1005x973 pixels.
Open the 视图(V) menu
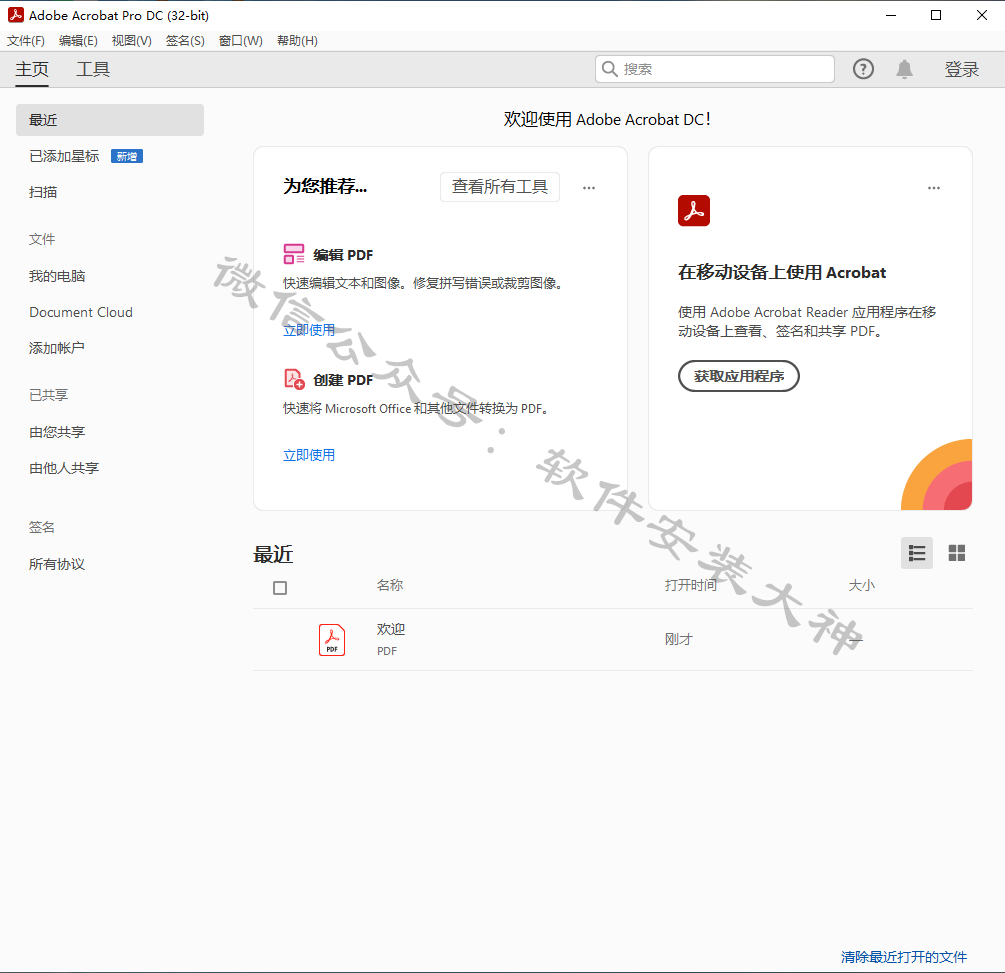[131, 40]
